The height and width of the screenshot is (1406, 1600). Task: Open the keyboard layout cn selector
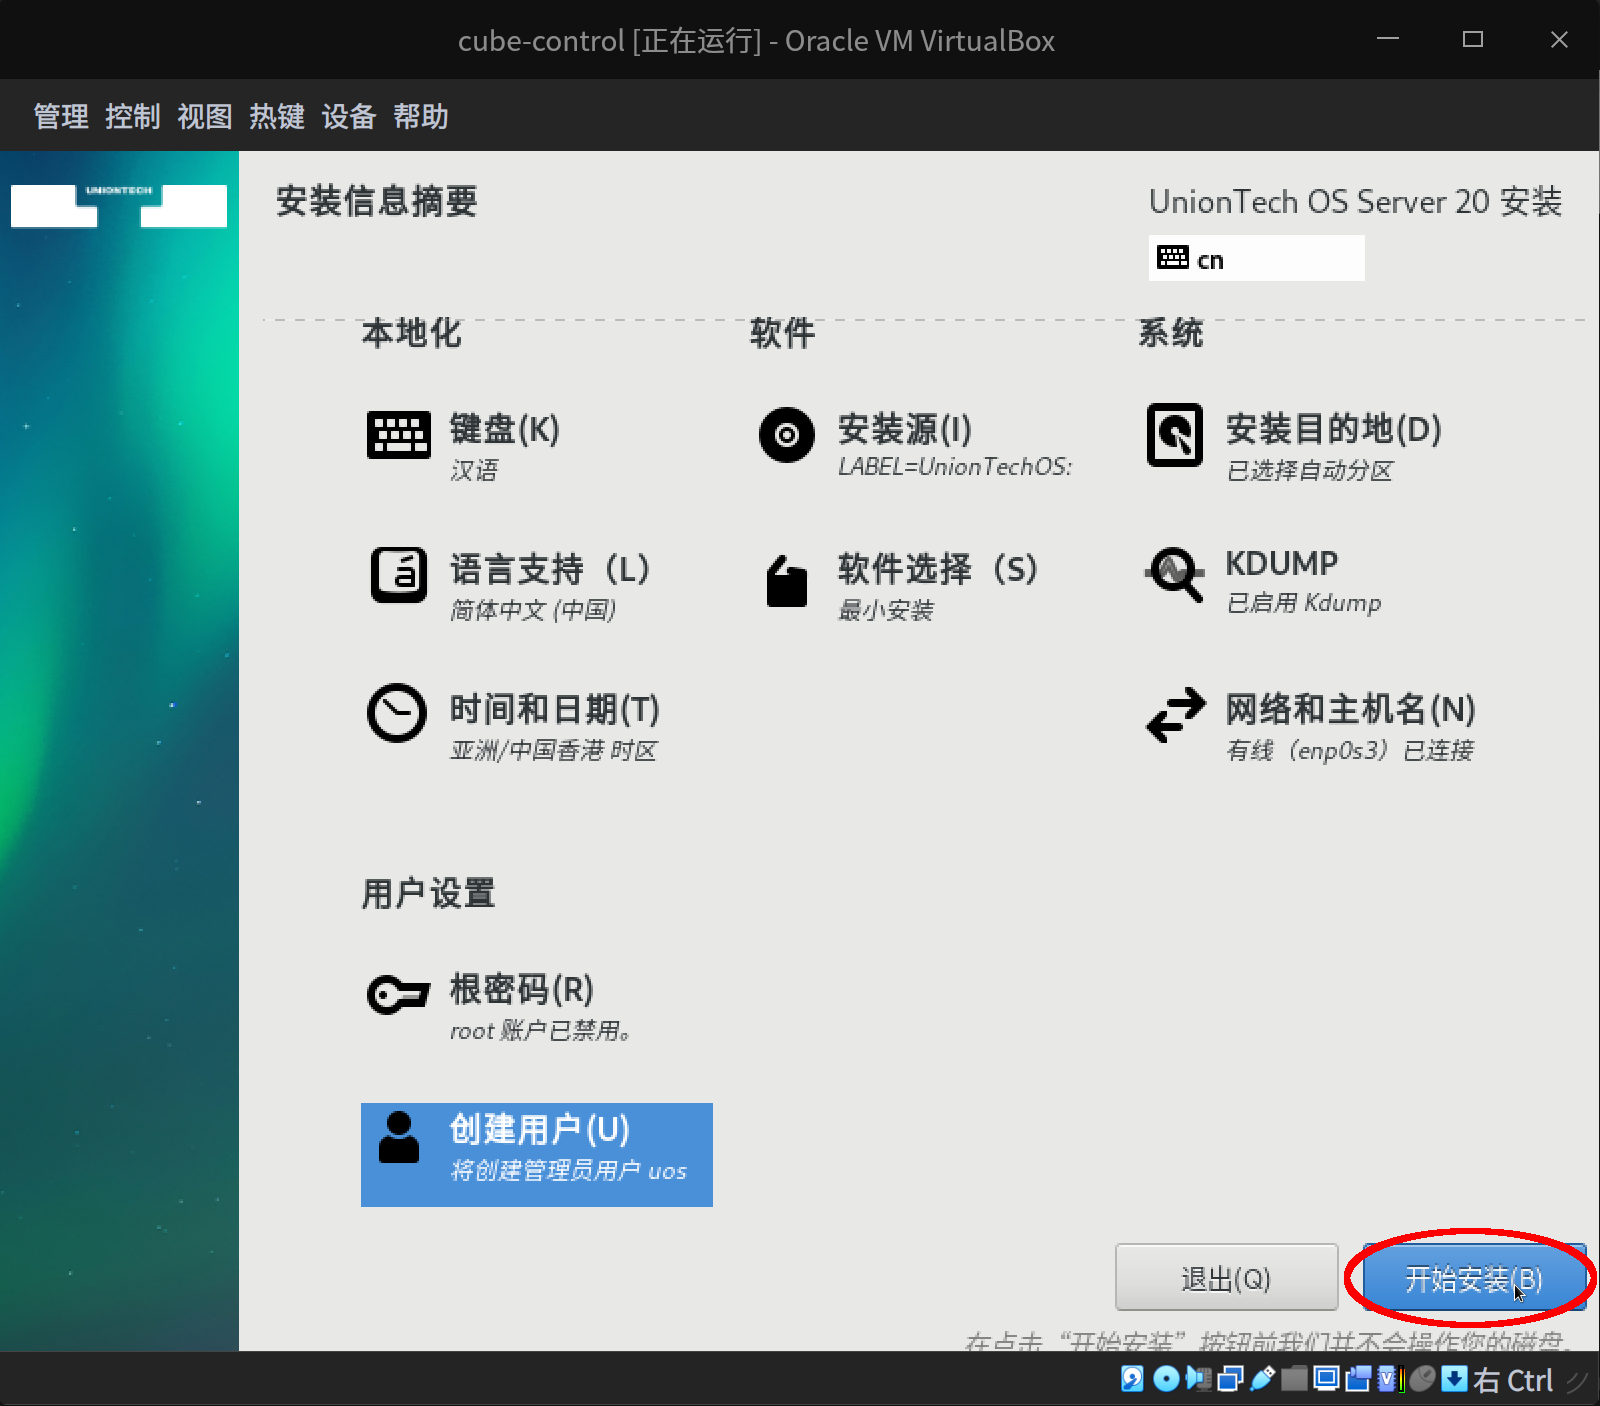click(x=1256, y=258)
